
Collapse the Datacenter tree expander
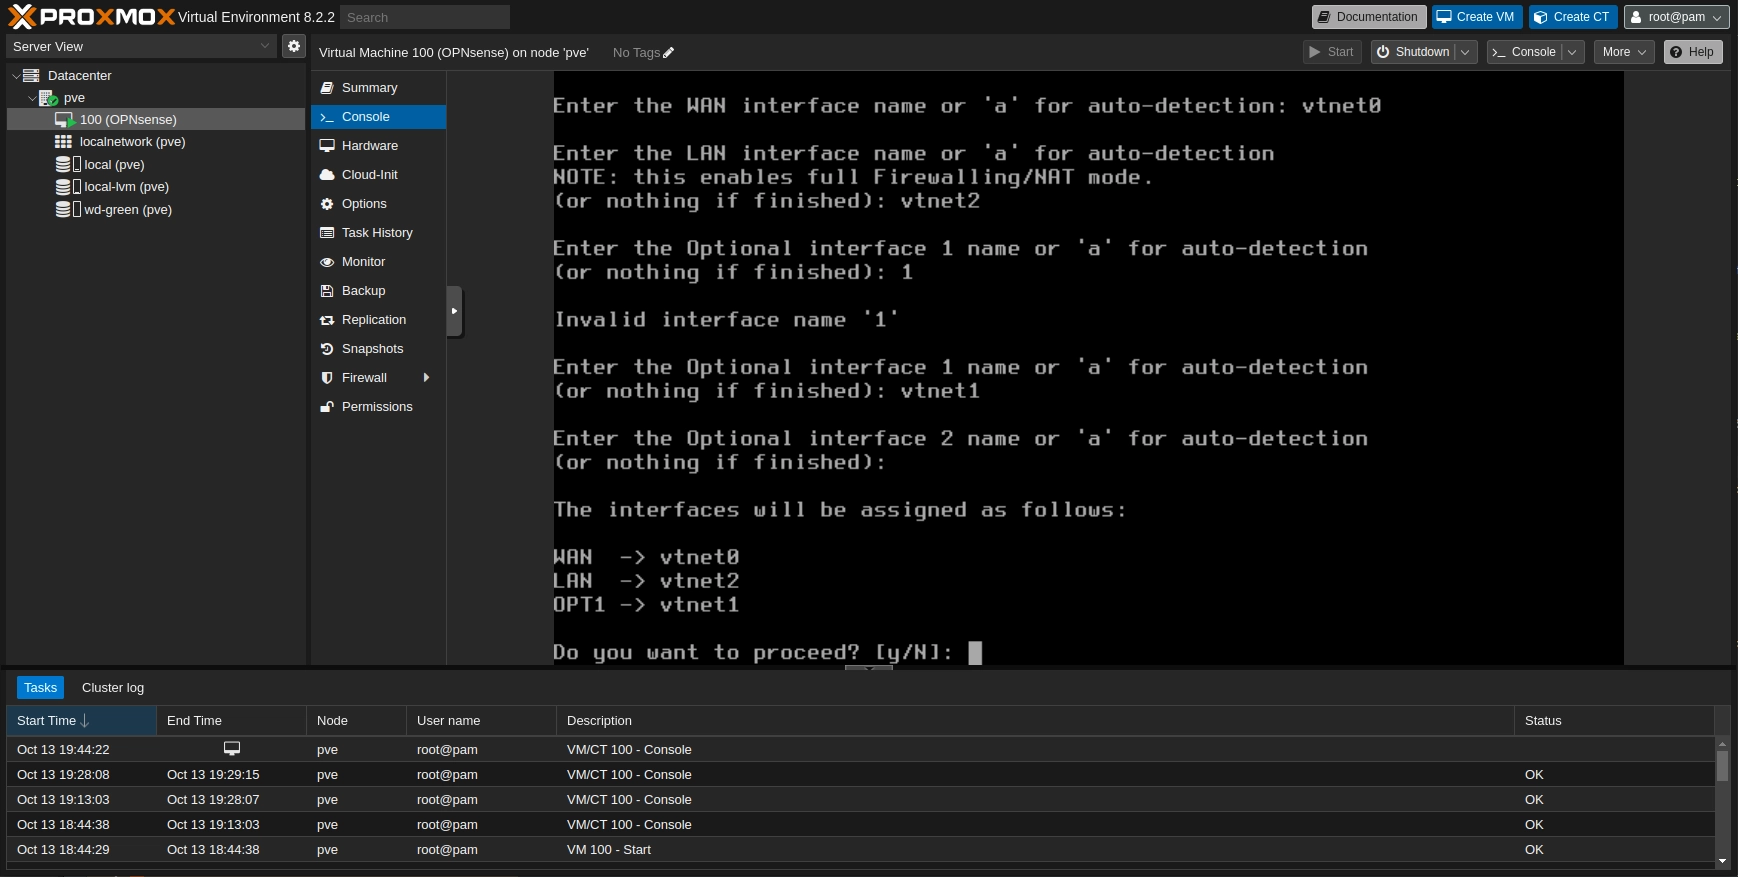tap(15, 76)
